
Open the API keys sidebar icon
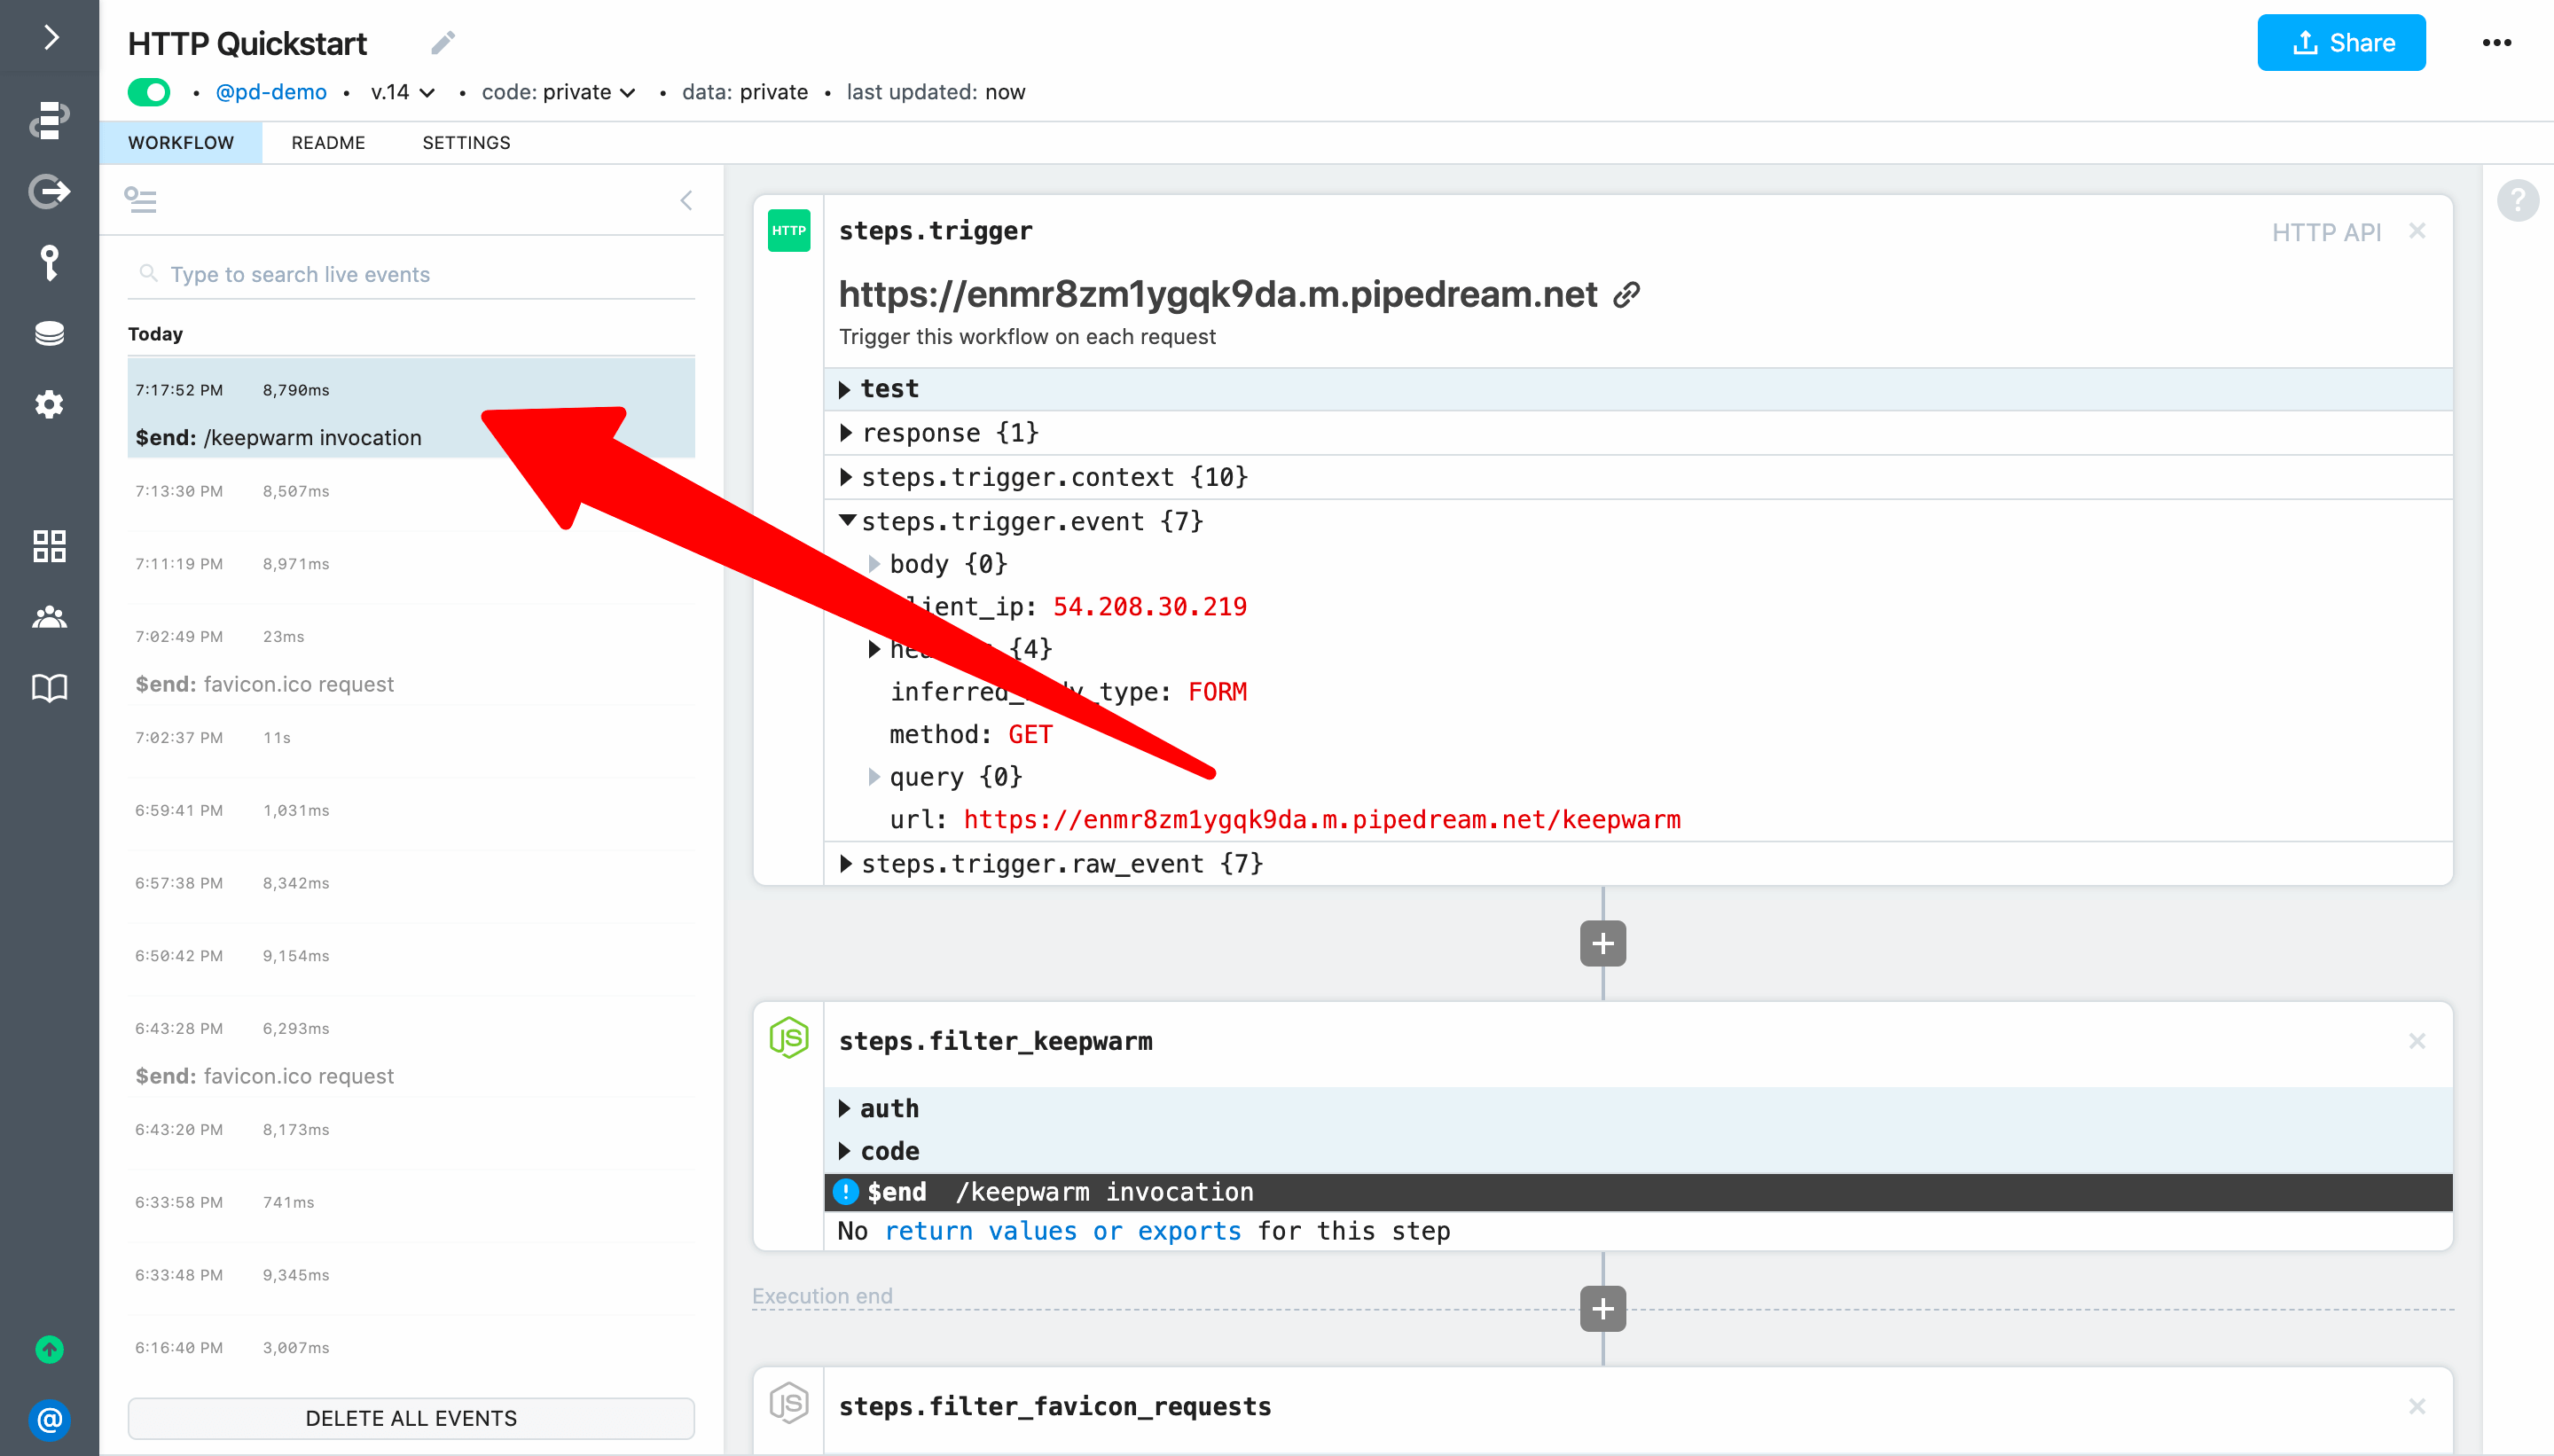point(49,263)
